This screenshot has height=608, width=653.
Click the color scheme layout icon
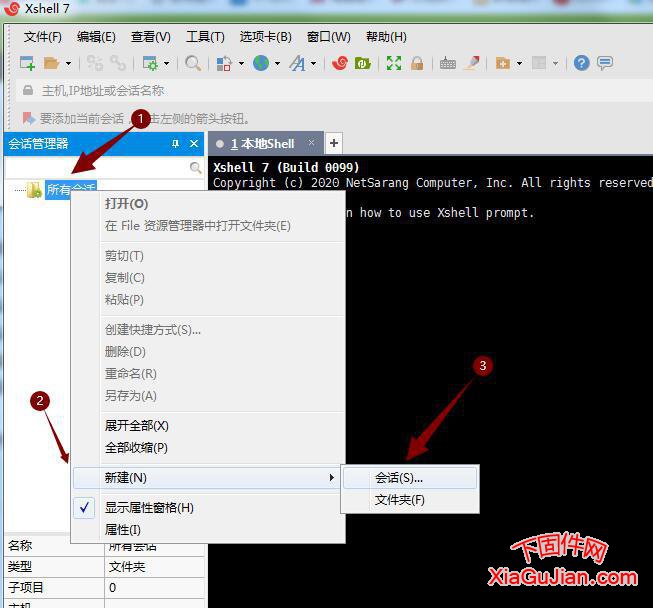[224, 63]
